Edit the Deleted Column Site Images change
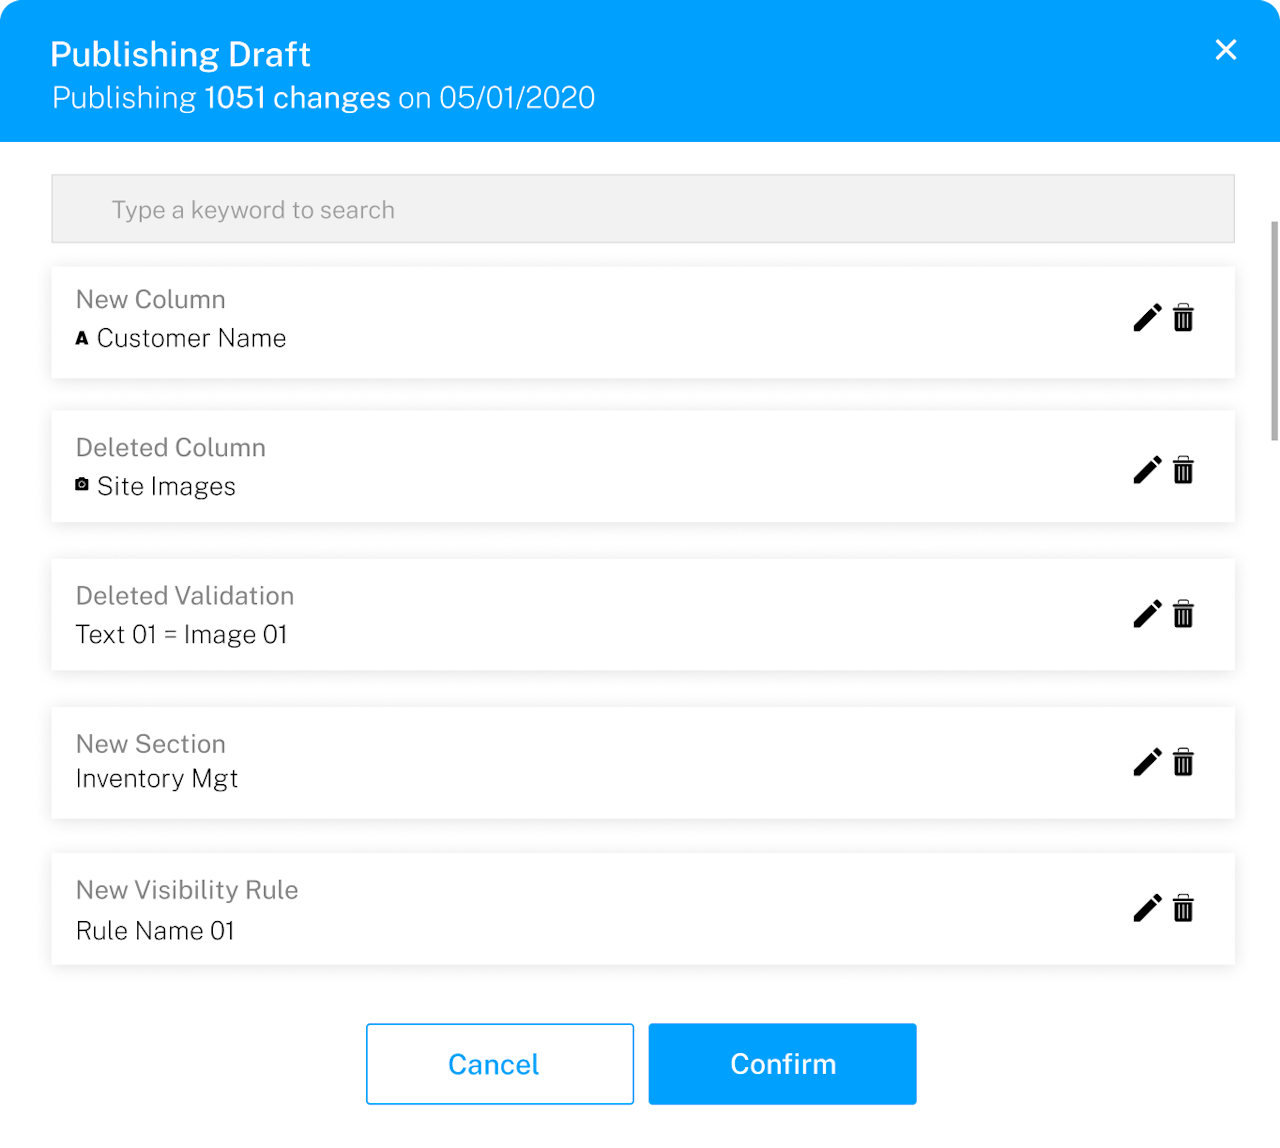 [1147, 470]
